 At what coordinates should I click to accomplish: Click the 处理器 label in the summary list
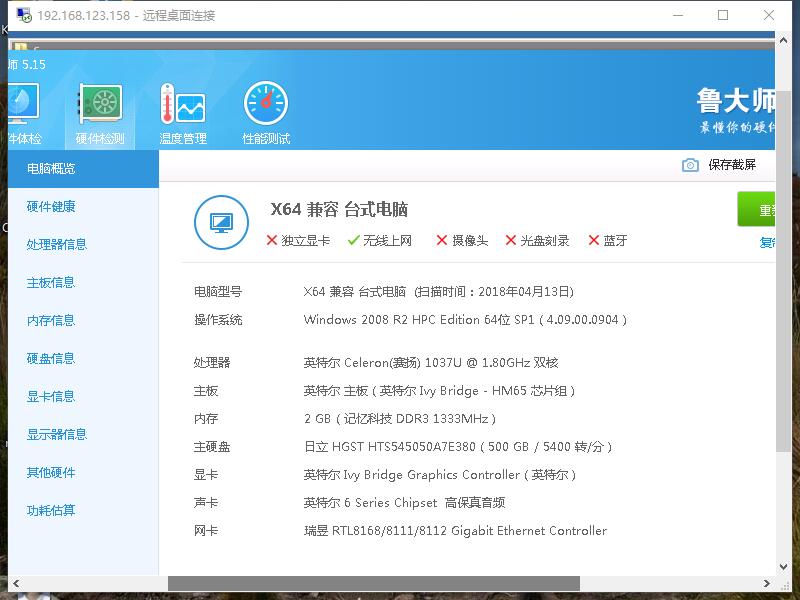coord(212,363)
